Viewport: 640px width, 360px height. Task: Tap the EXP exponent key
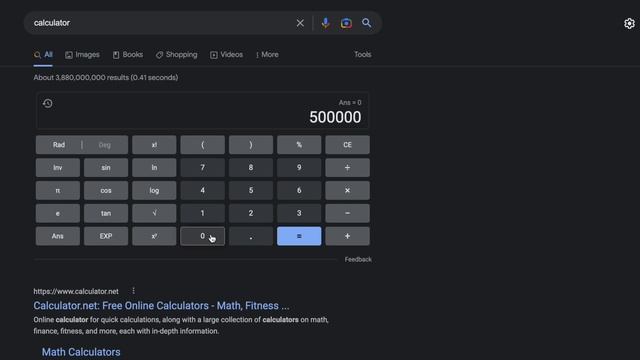pyautogui.click(x=106, y=236)
